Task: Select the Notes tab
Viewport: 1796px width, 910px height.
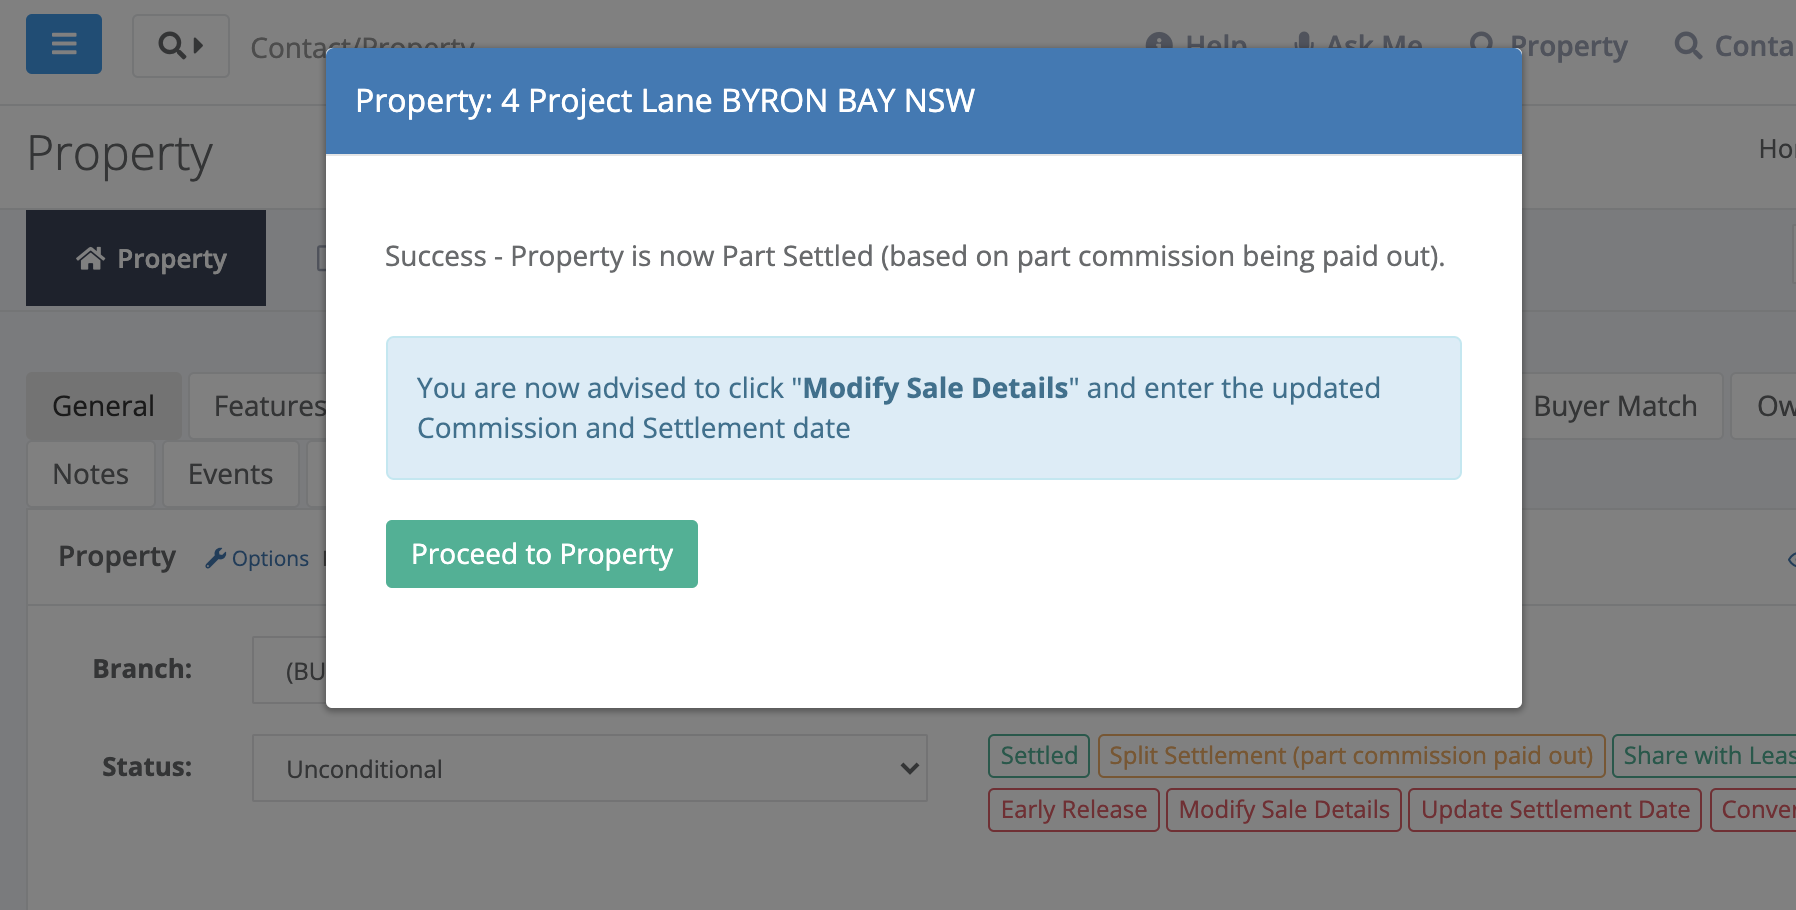Action: click(x=91, y=474)
